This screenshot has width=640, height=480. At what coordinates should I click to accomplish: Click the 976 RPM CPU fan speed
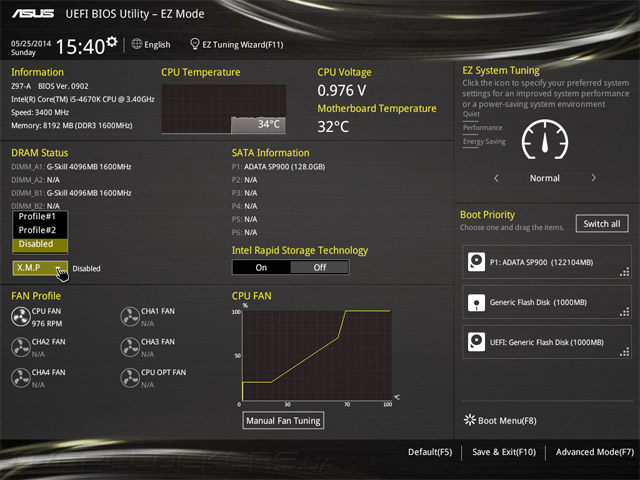[x=47, y=323]
